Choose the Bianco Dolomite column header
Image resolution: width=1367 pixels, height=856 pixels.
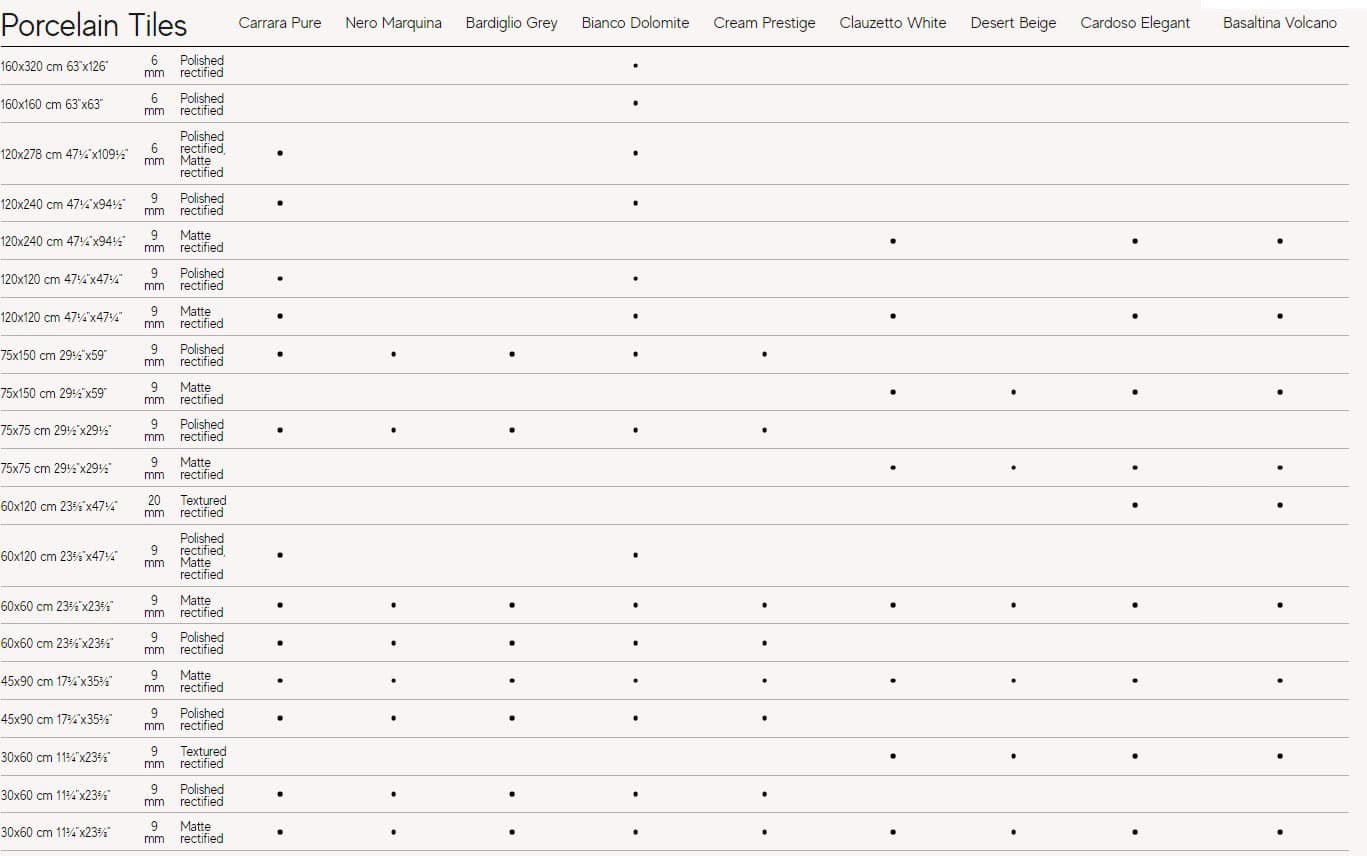(x=635, y=23)
